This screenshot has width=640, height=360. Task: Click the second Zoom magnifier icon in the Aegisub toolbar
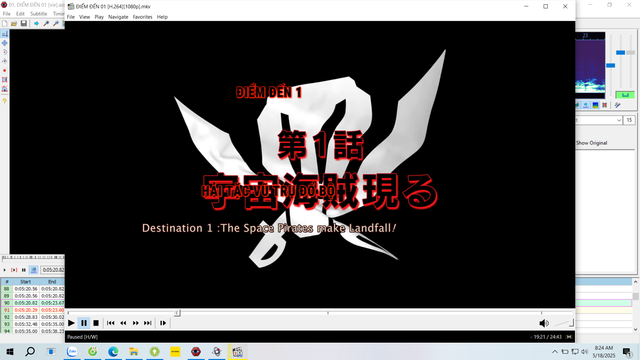(56, 24)
